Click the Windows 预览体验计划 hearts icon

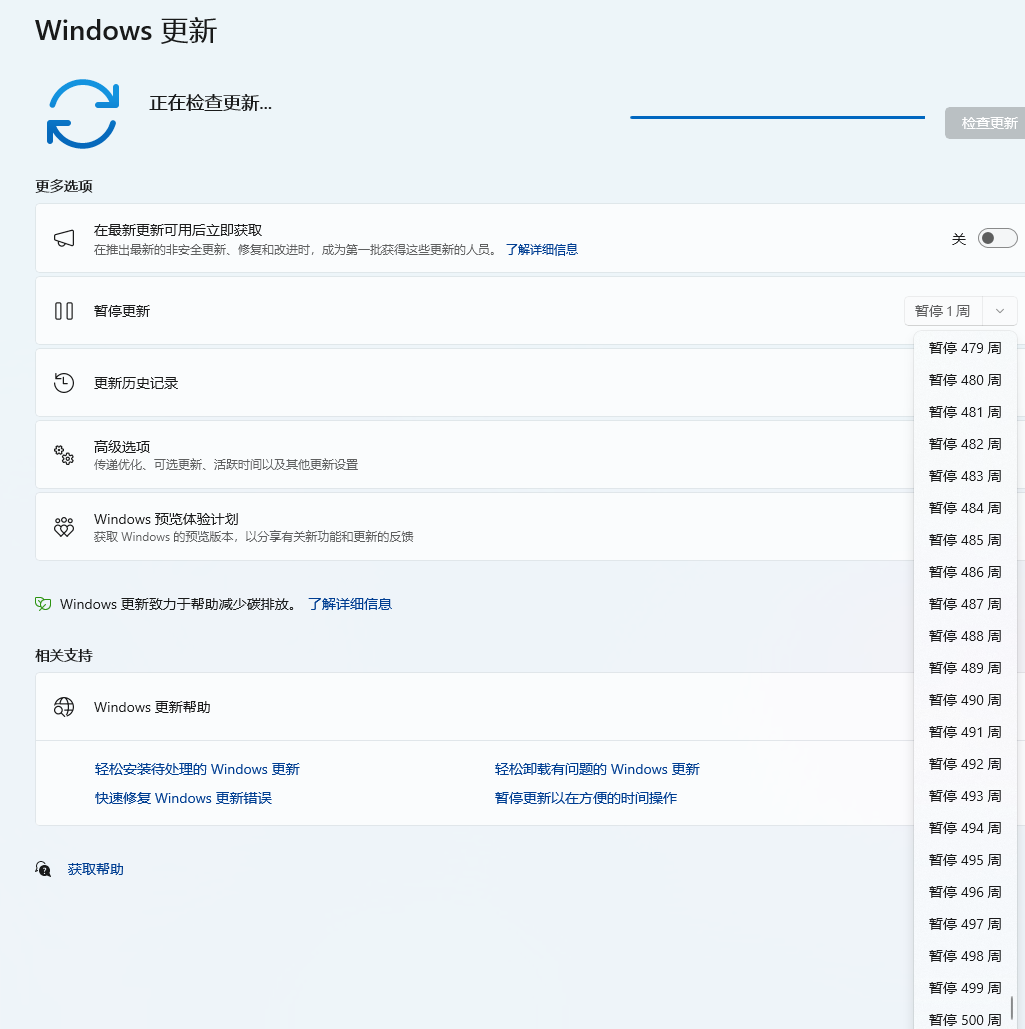(64, 527)
